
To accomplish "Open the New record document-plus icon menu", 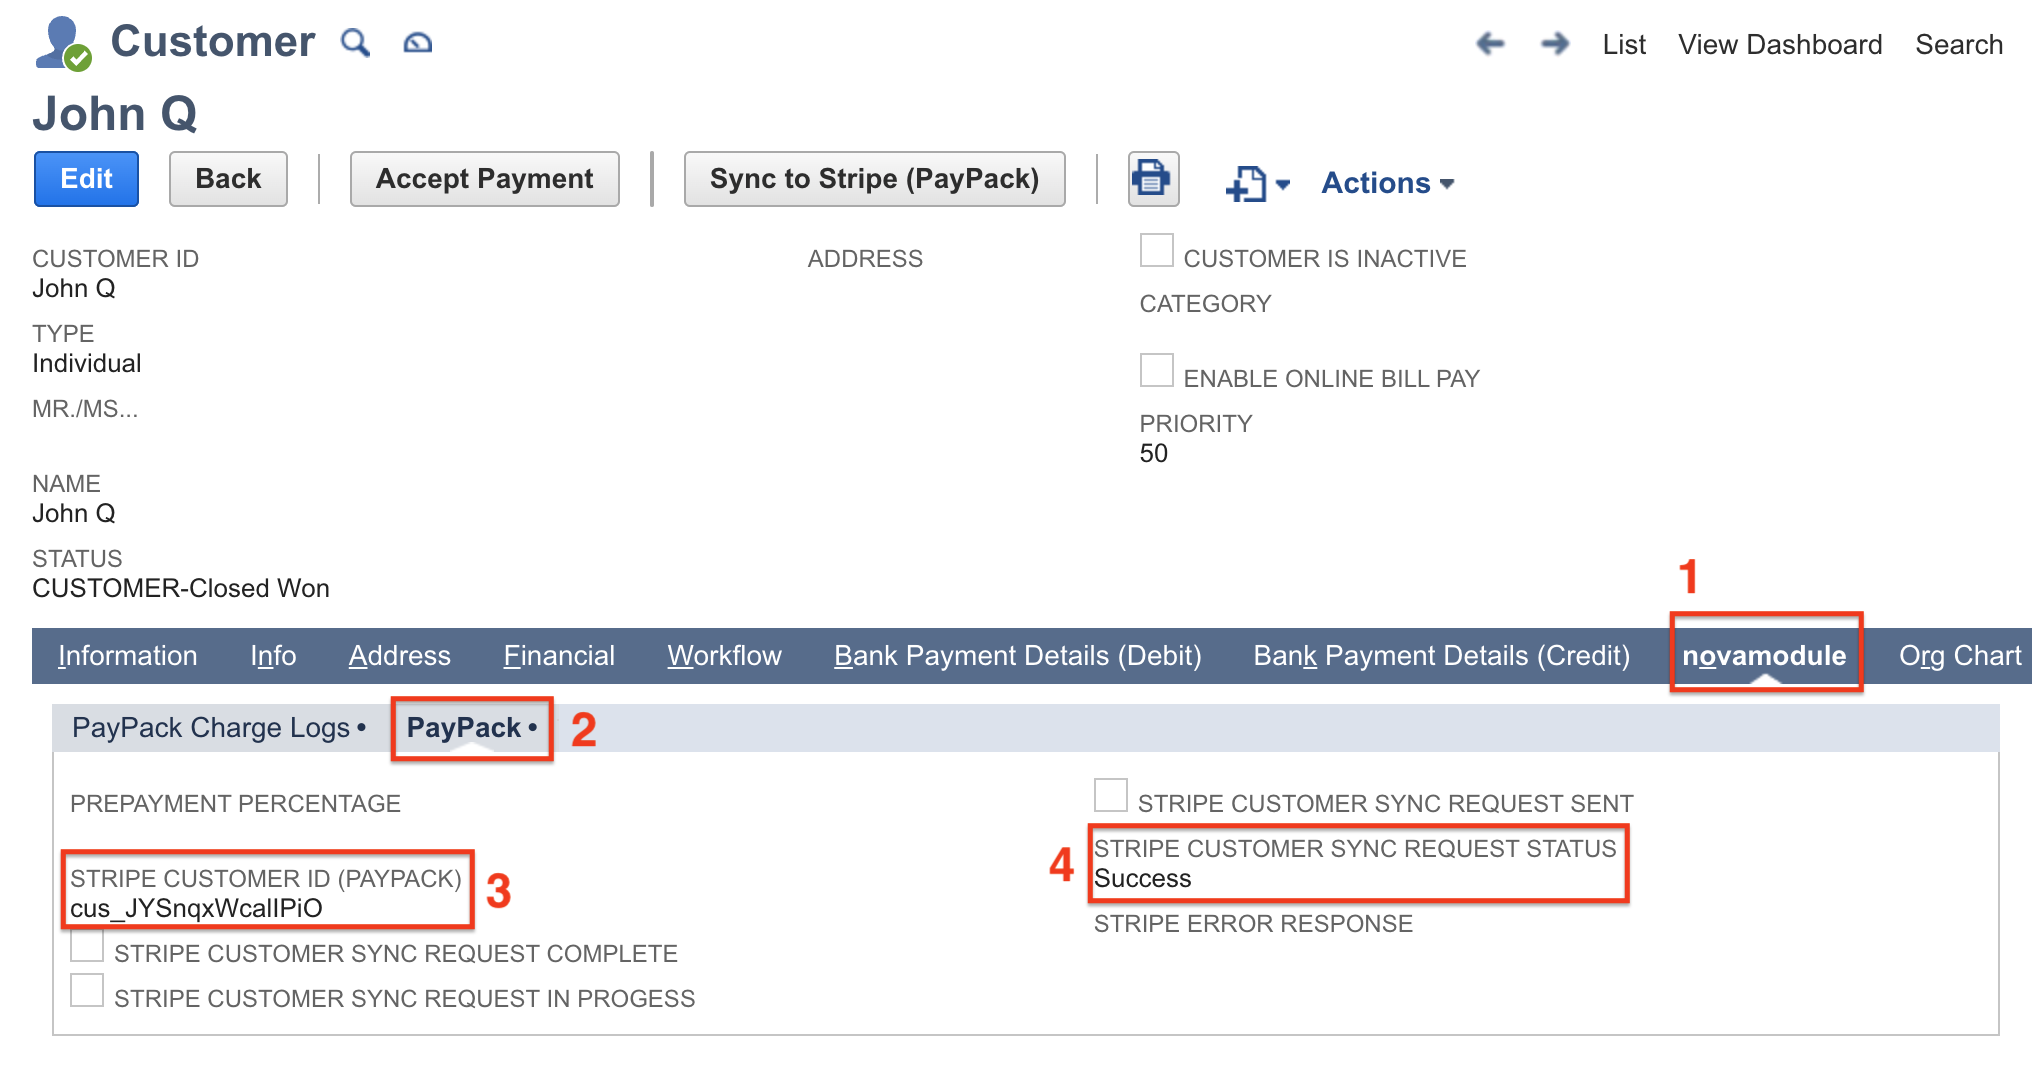I will click(1258, 183).
